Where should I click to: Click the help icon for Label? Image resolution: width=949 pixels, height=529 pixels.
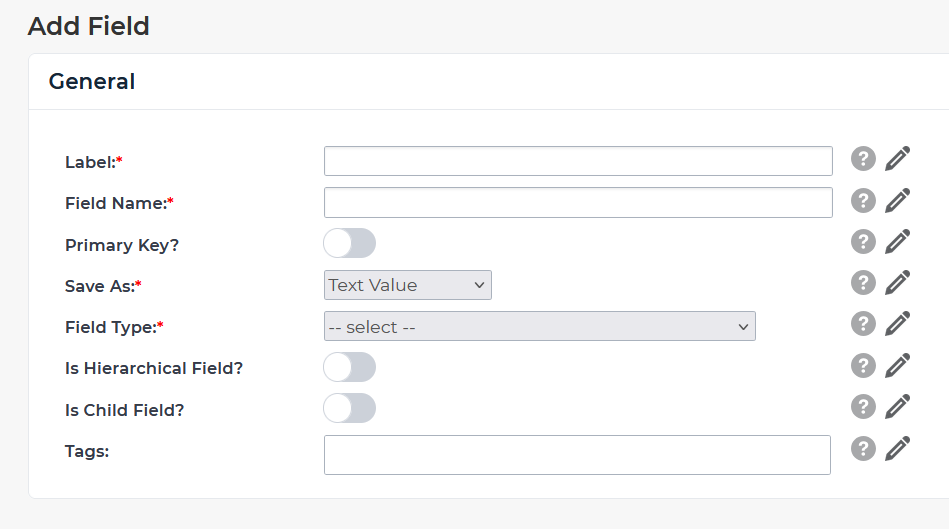(x=863, y=159)
